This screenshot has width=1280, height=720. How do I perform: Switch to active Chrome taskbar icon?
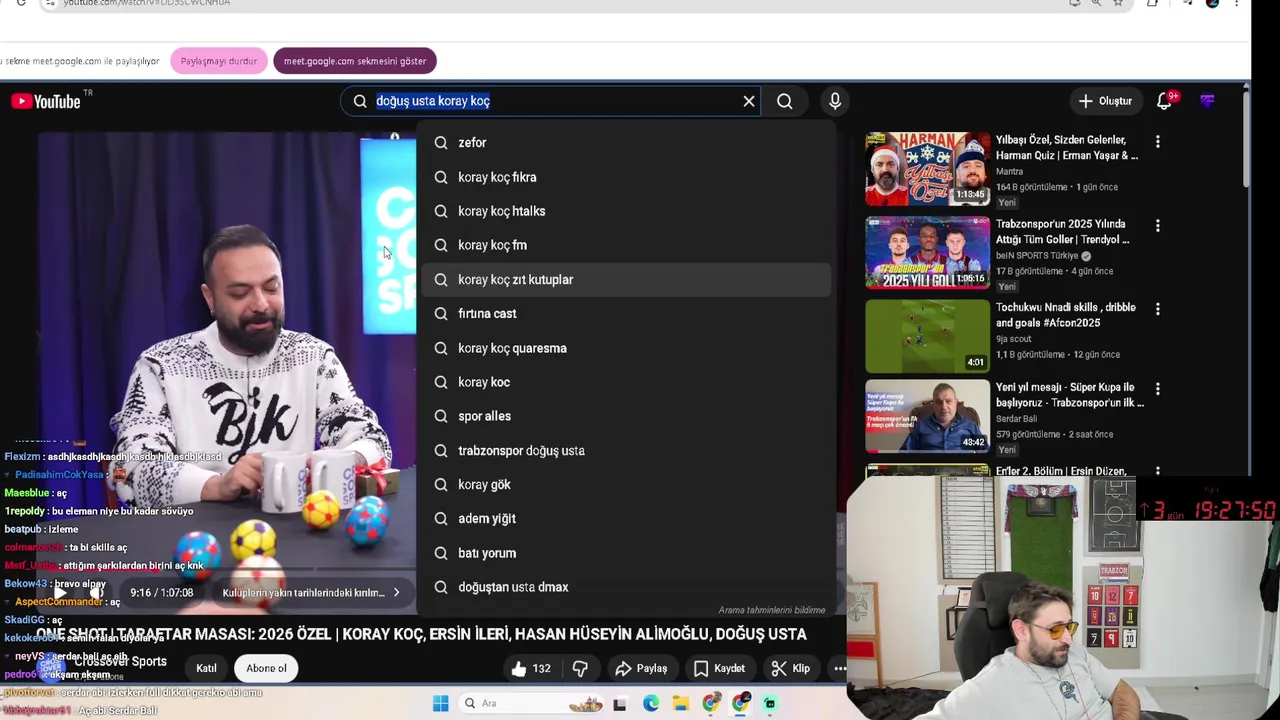coord(741,704)
